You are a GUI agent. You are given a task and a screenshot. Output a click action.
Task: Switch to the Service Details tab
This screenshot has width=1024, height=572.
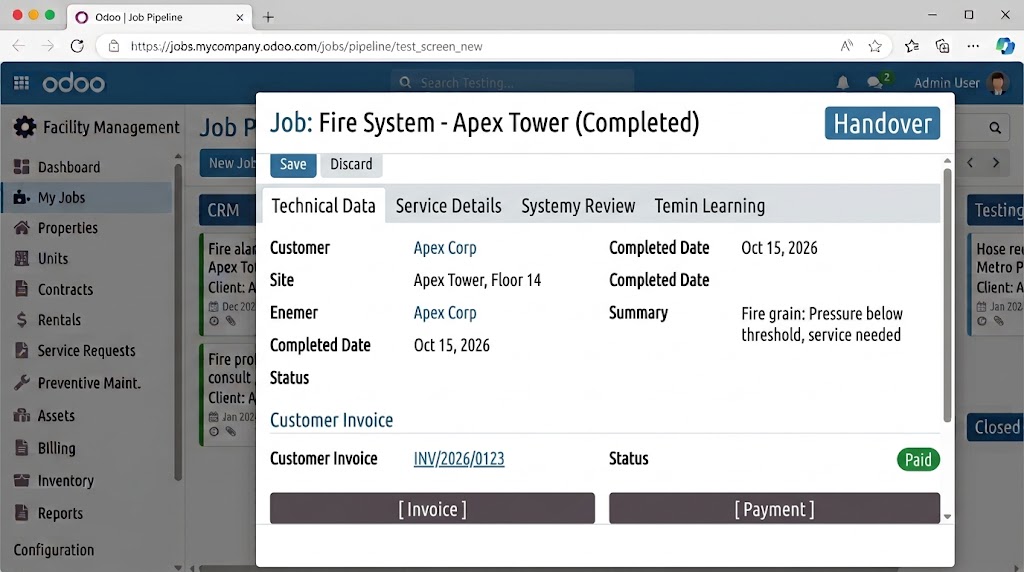(448, 206)
